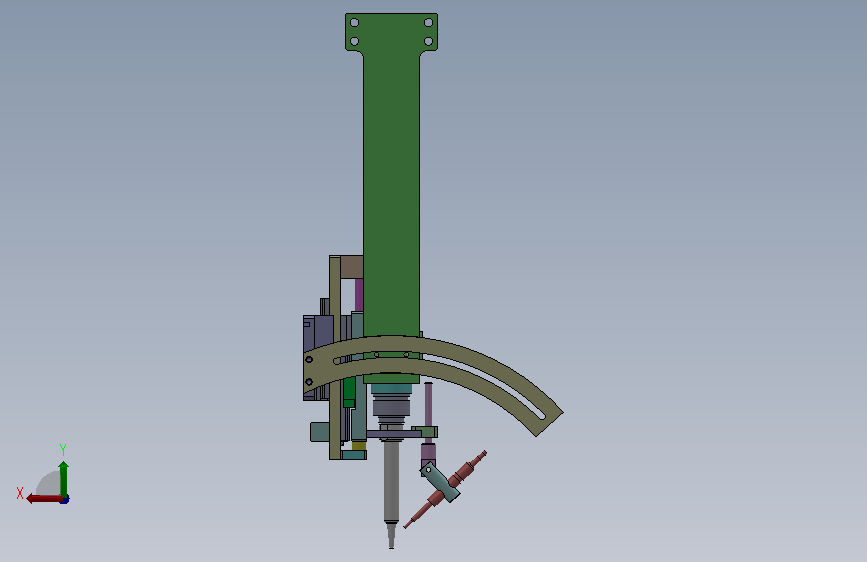The width and height of the screenshot is (867, 562).
Task: Click the bottom-right hole on the green mounting plate
Action: click(x=429, y=41)
